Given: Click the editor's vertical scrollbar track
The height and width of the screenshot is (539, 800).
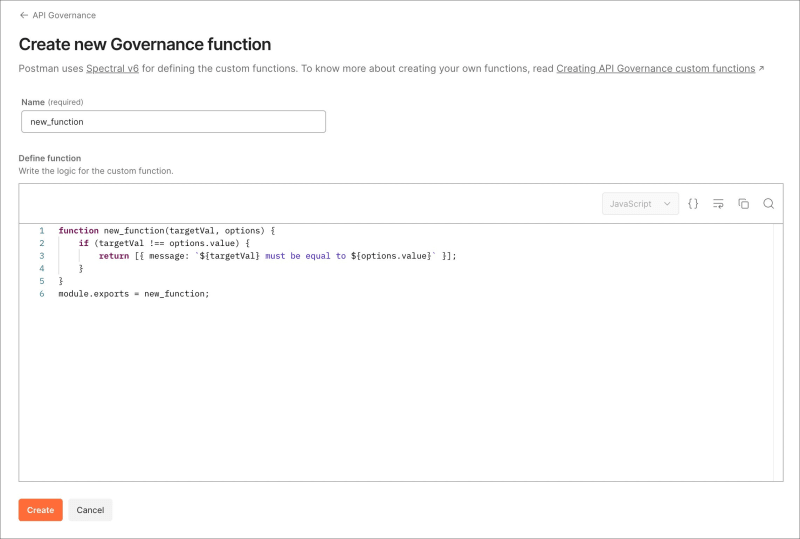Looking at the screenshot, I should 778,352.
